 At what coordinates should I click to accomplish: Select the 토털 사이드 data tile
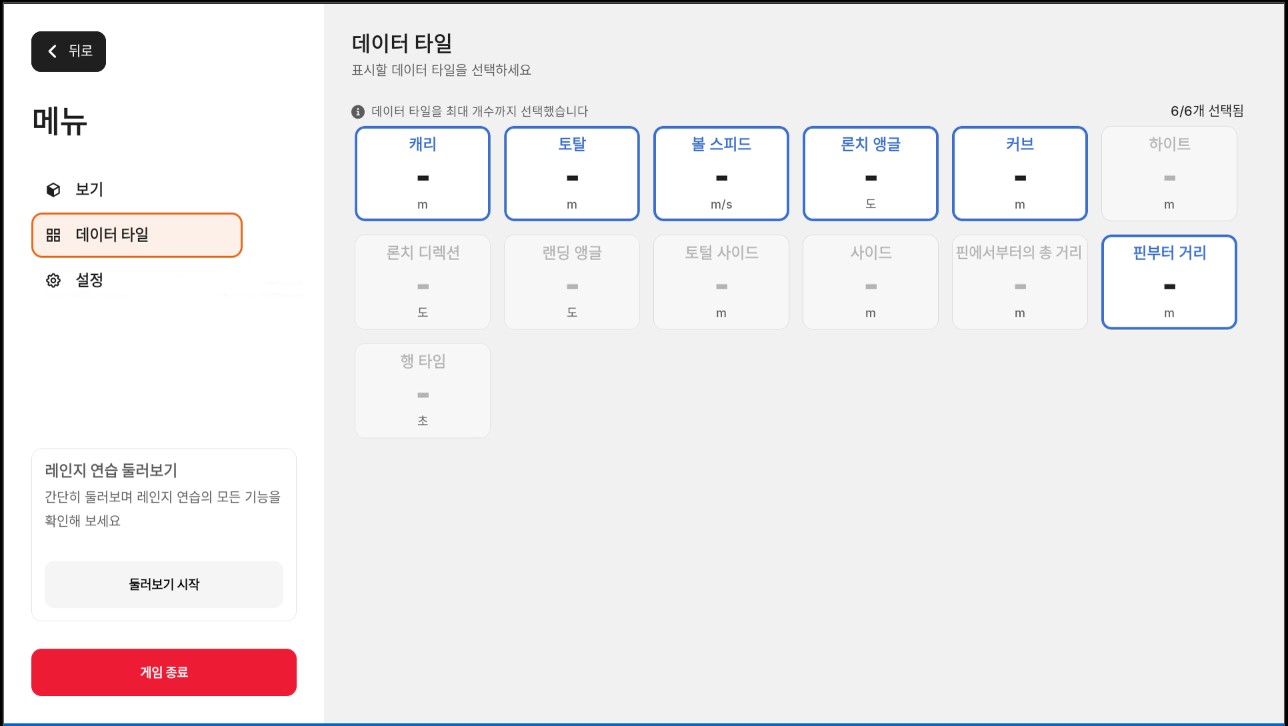click(x=721, y=282)
